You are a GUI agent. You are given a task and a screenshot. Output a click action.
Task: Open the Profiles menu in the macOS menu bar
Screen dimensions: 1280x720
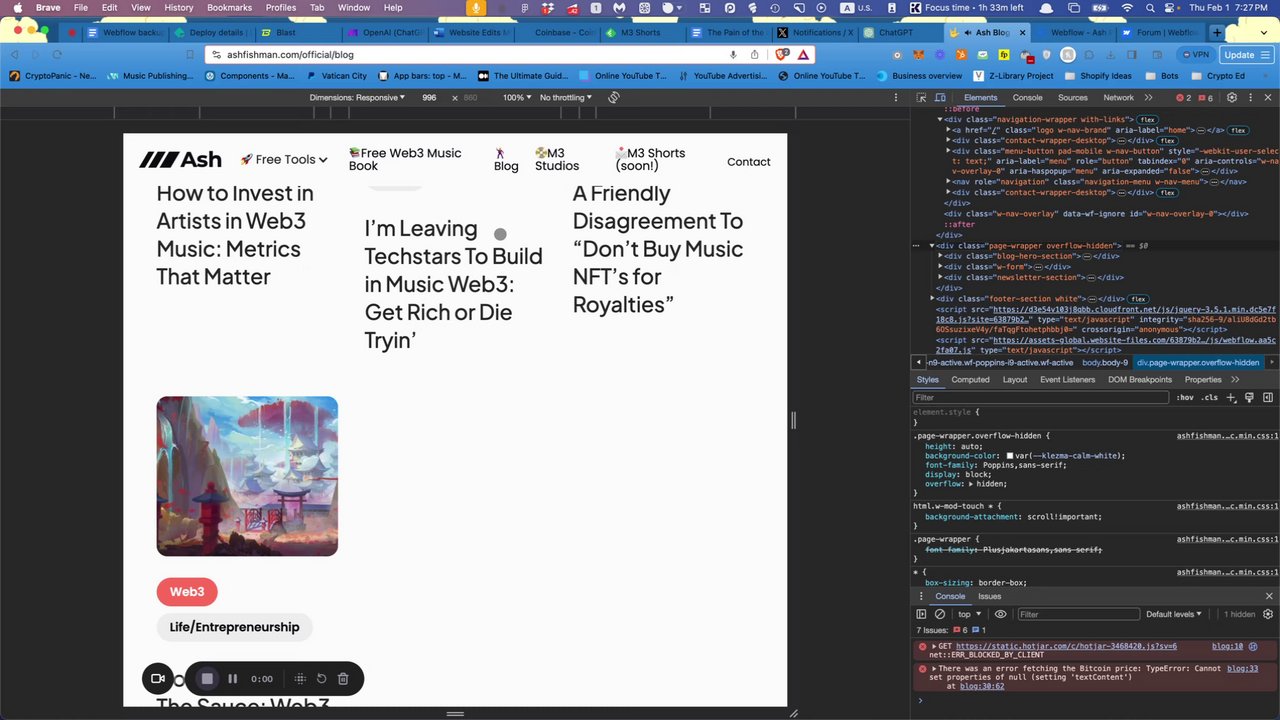[280, 7]
